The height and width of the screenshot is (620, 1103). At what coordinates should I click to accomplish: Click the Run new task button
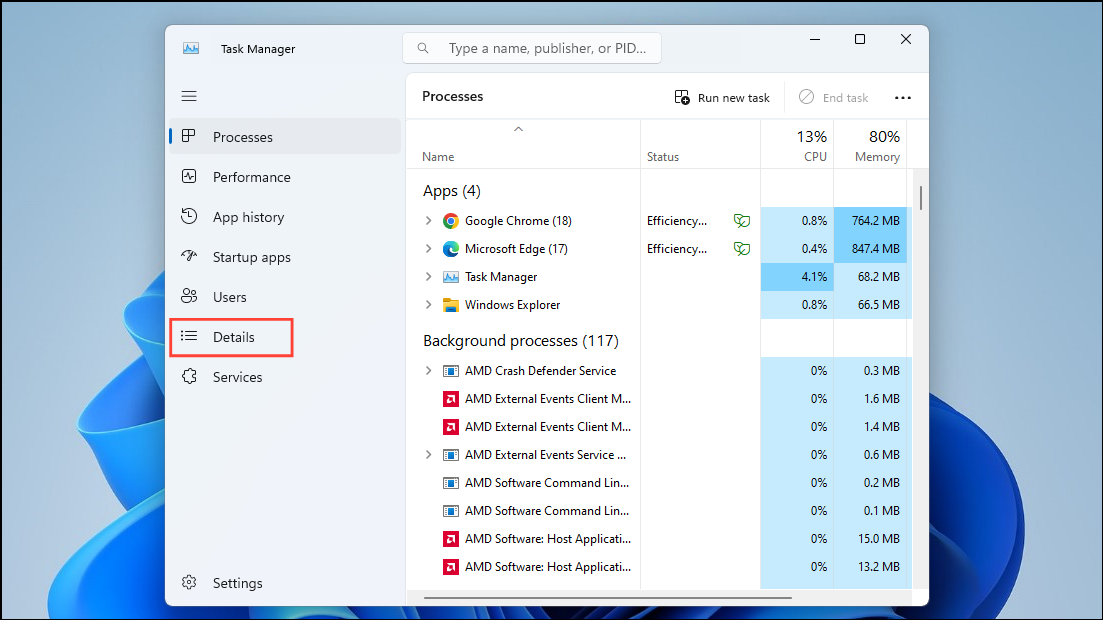point(722,97)
